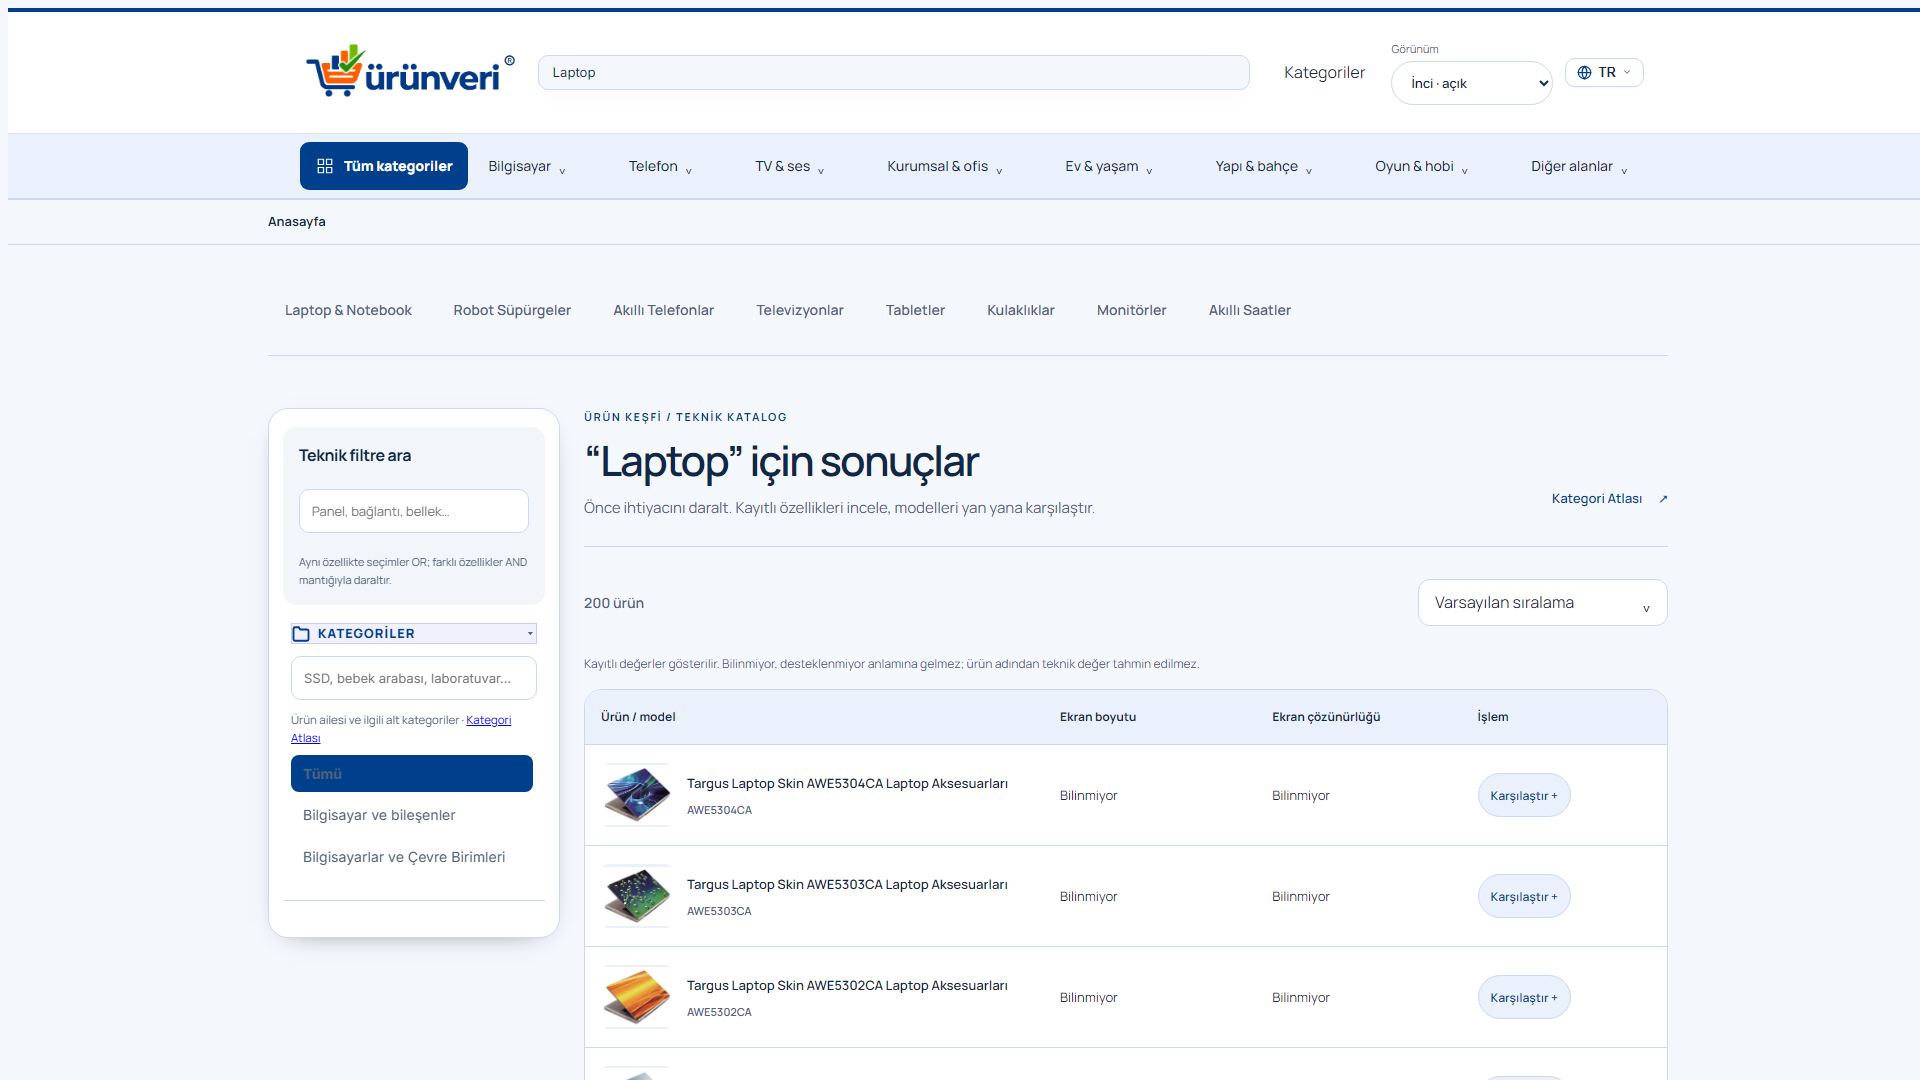Open the Laptop & Notebook tab

click(x=348, y=311)
